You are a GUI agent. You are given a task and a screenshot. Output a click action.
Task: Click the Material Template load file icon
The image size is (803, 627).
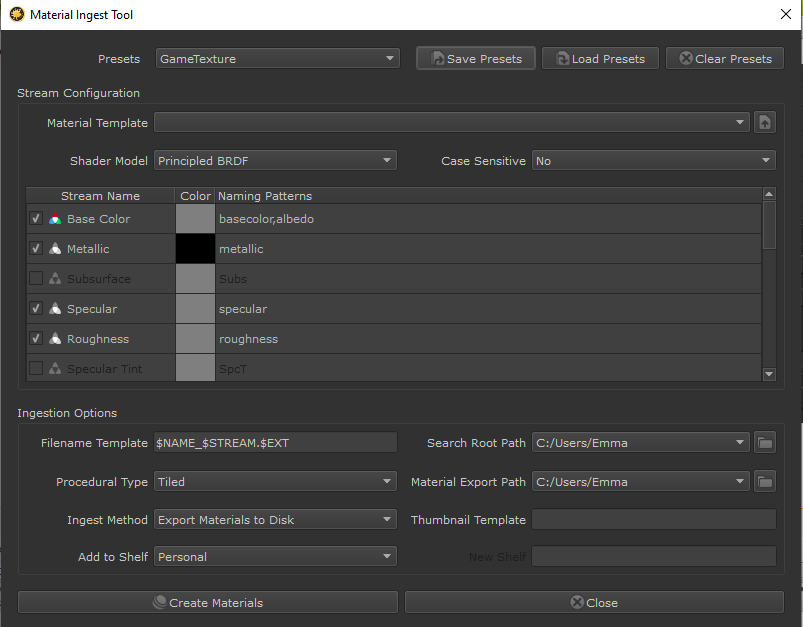point(765,123)
